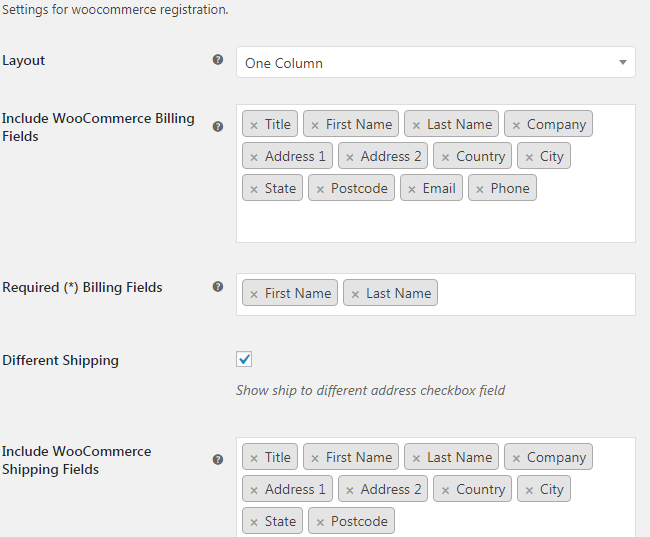
Task: Click help icon for Include WooCommerce Billing Fields
Action: pos(218,126)
